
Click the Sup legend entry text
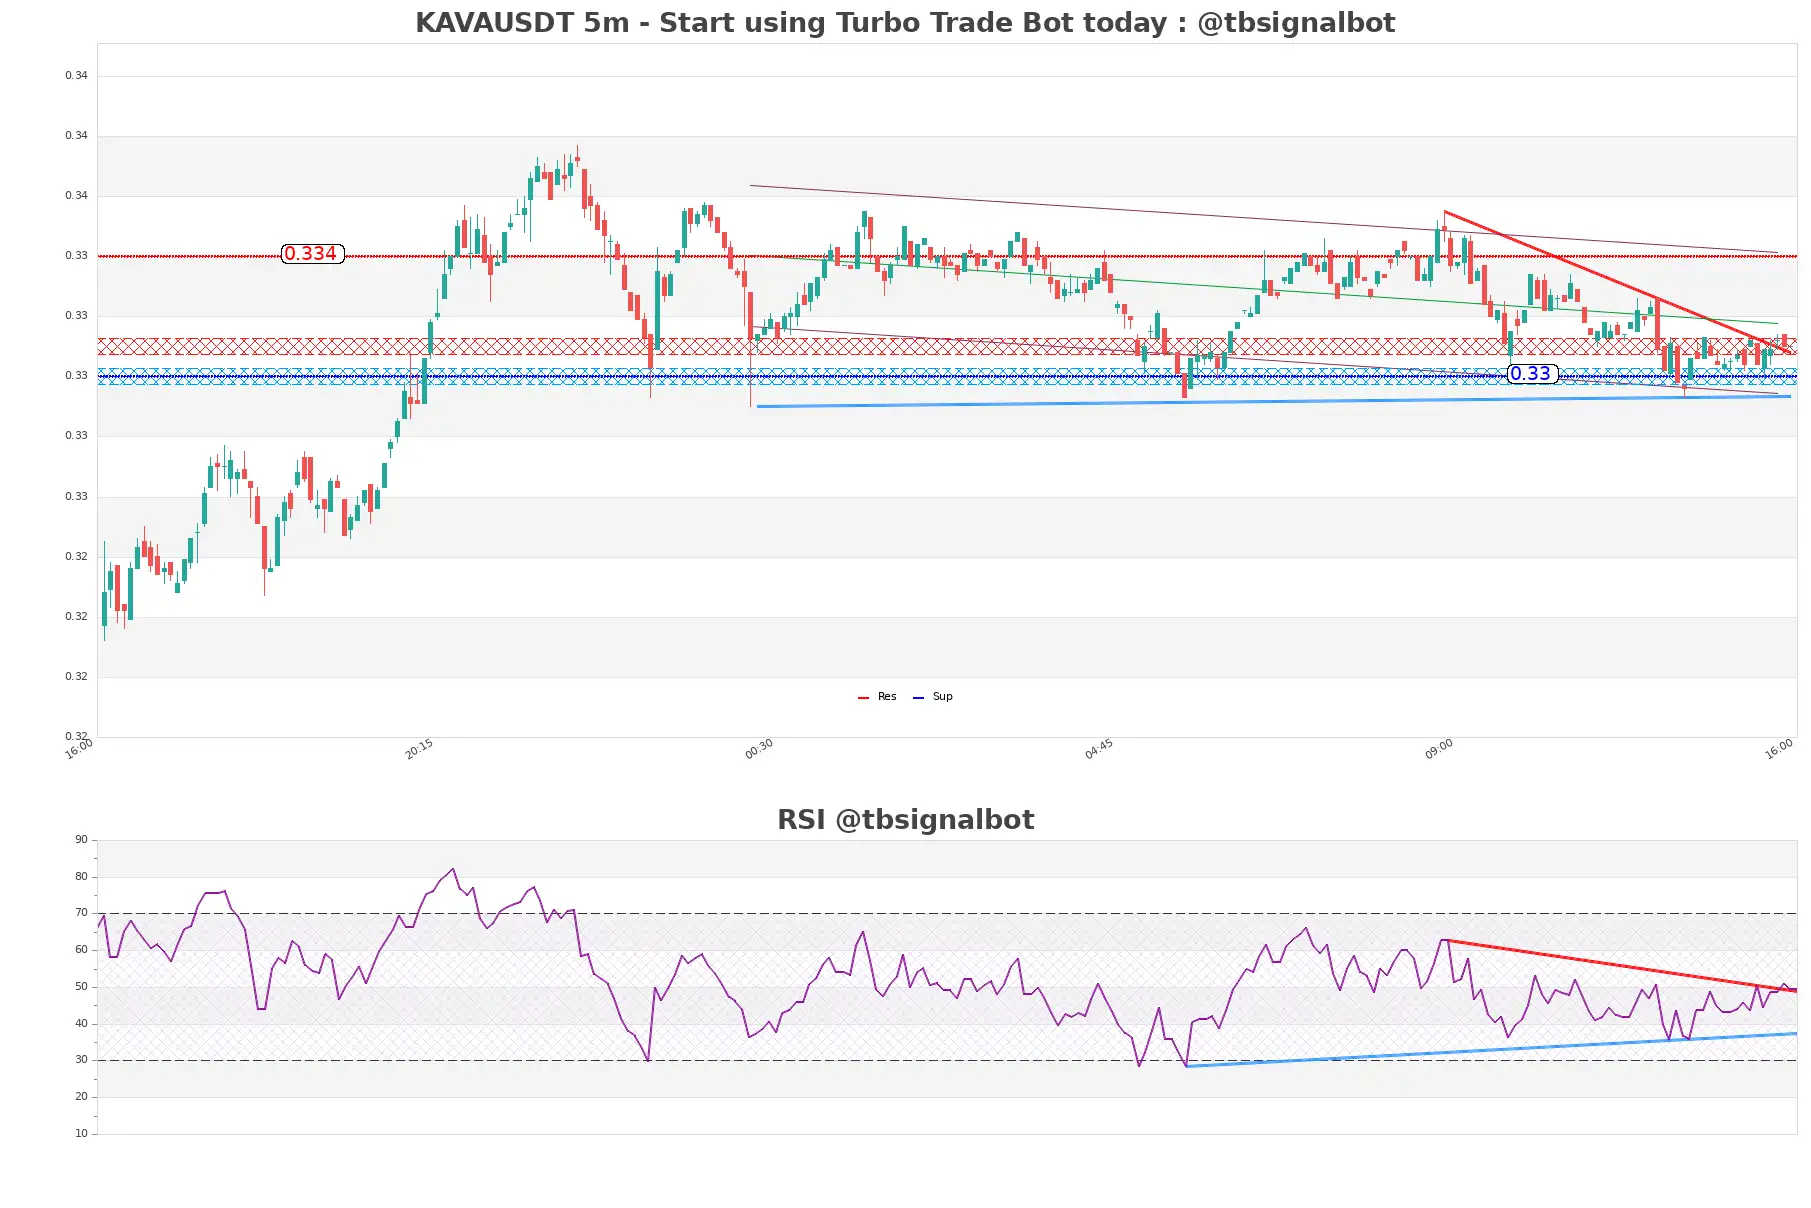942,697
